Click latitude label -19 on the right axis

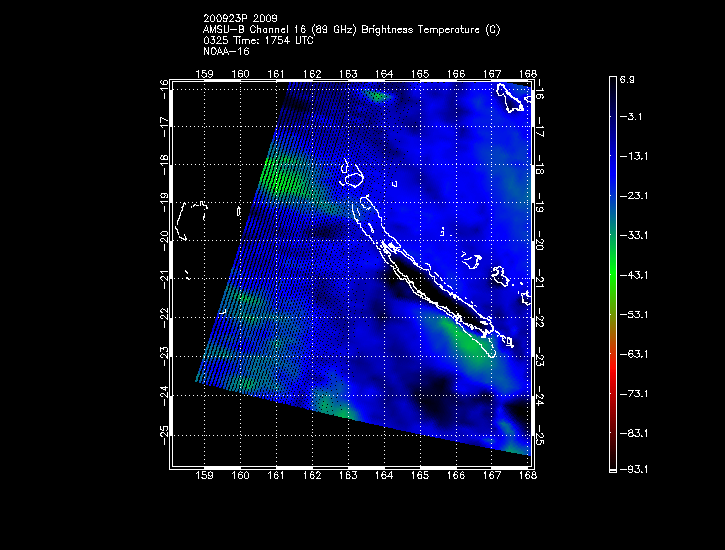point(540,203)
